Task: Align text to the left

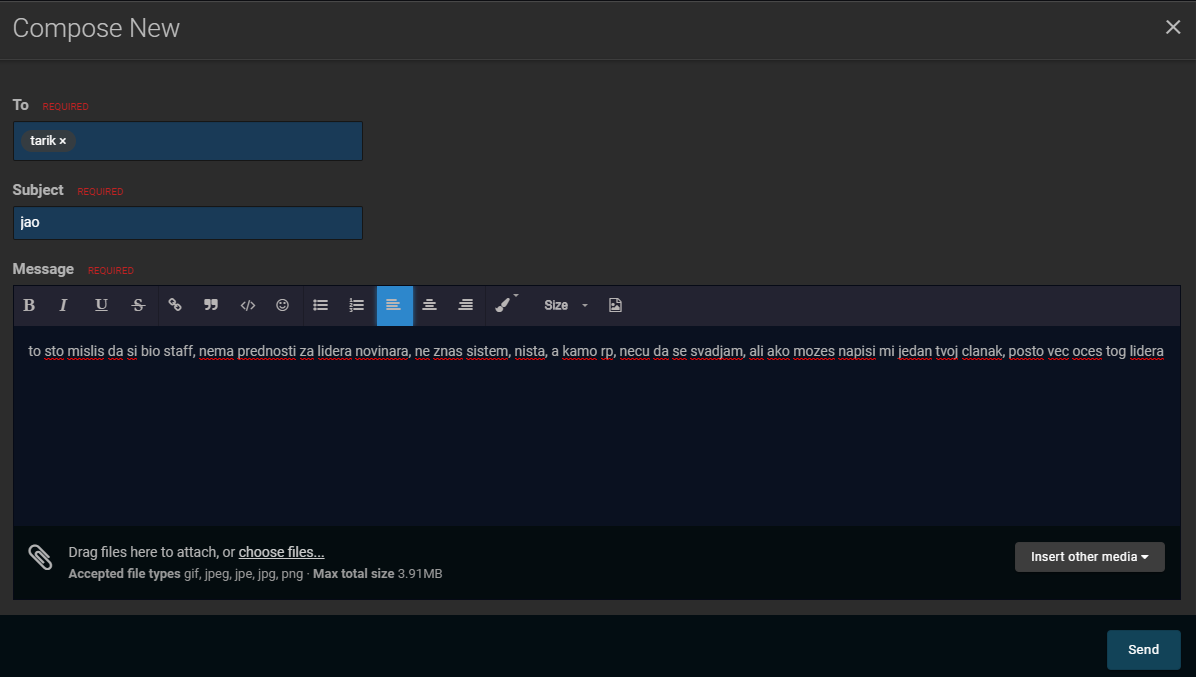Action: (x=394, y=306)
